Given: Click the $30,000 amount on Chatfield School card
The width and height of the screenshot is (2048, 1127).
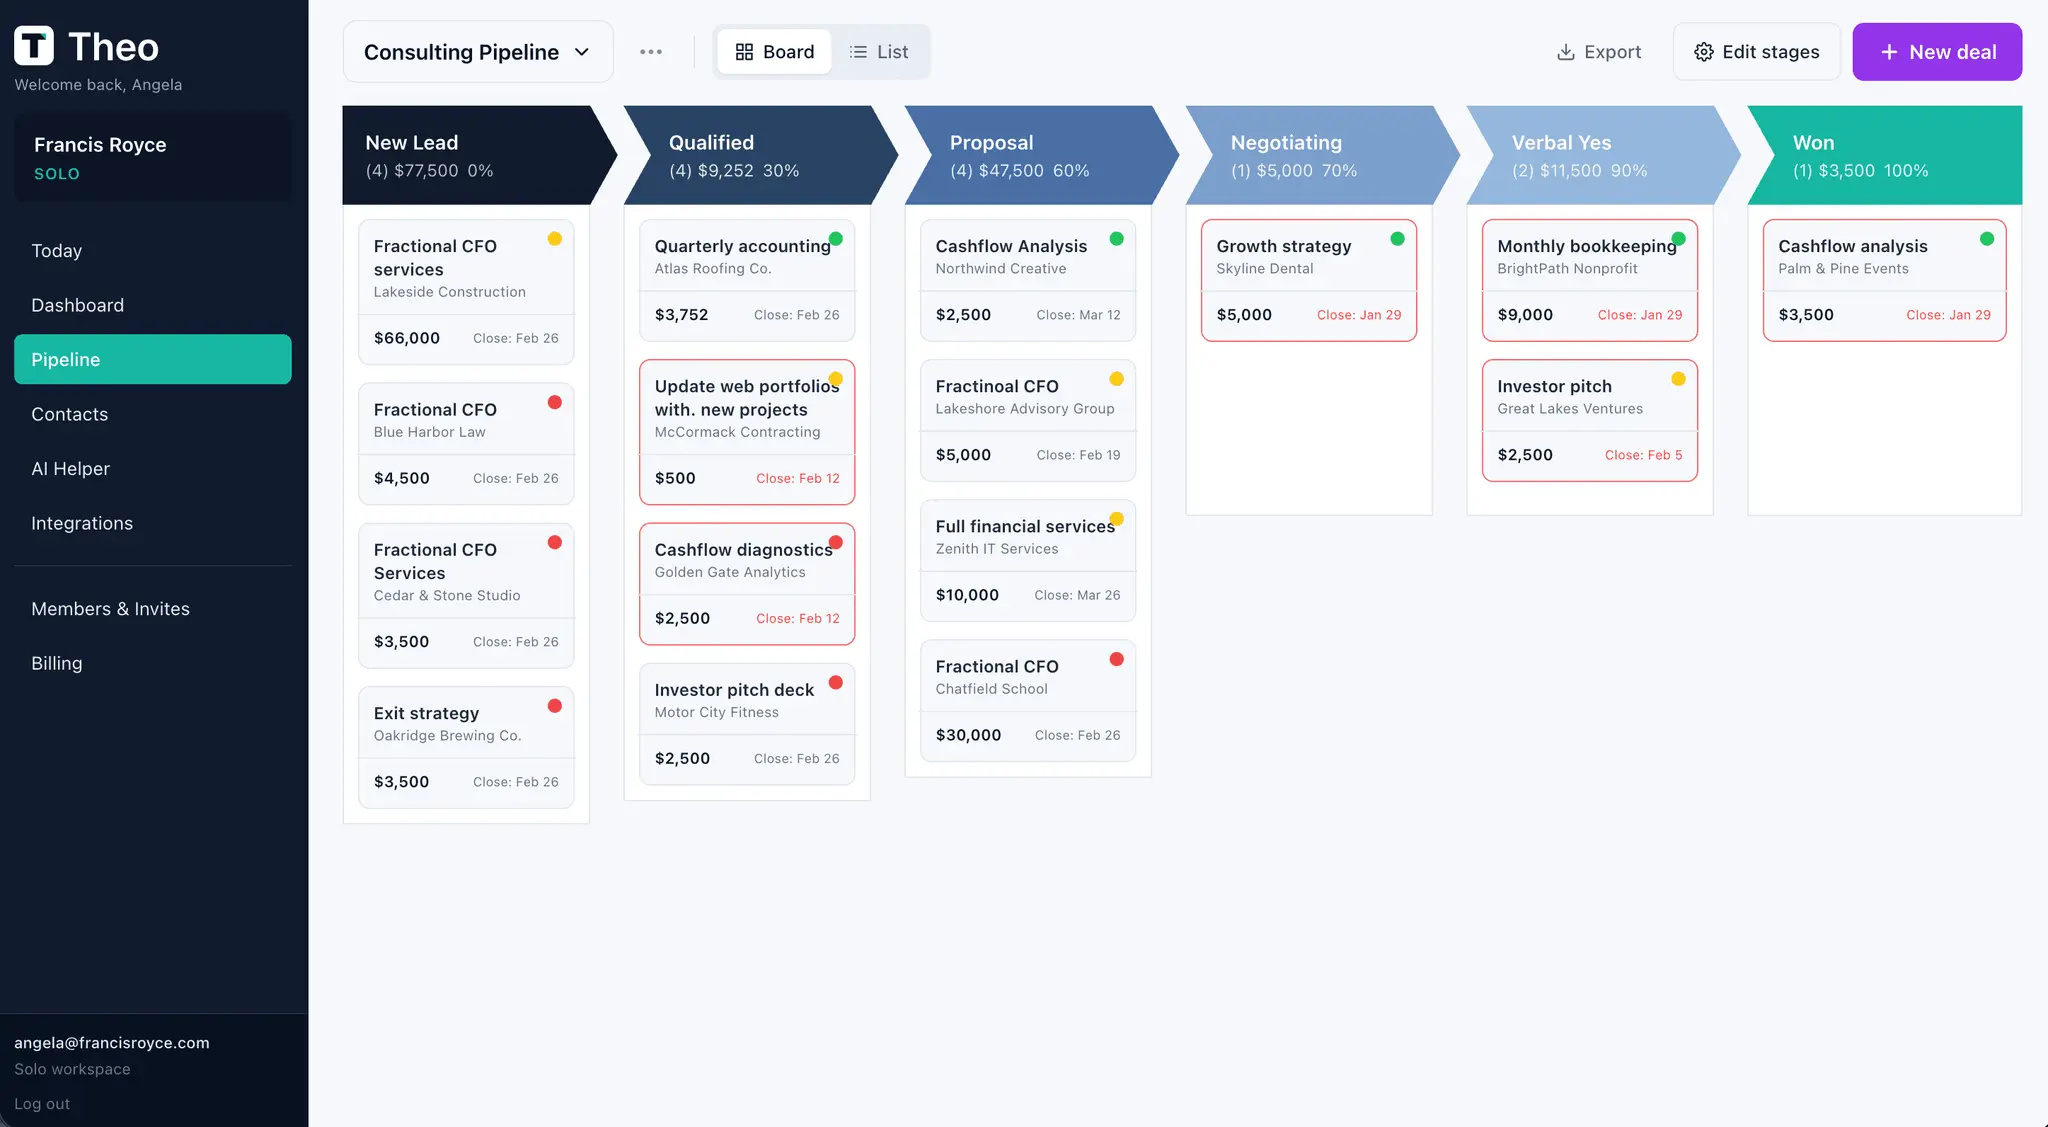Looking at the screenshot, I should click(968, 735).
